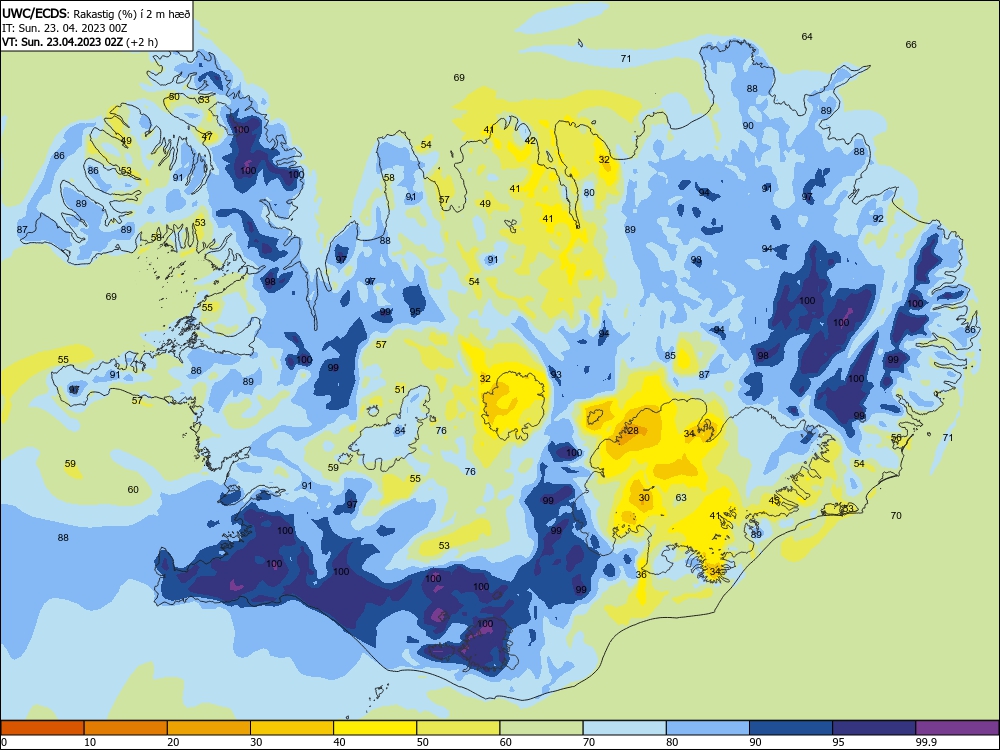
Task: Click the '10' legend scale label
Action: point(90,742)
